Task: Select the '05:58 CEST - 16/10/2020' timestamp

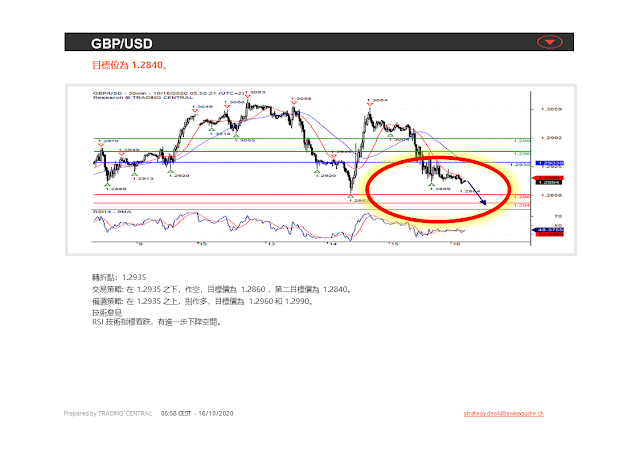Action: (197, 413)
